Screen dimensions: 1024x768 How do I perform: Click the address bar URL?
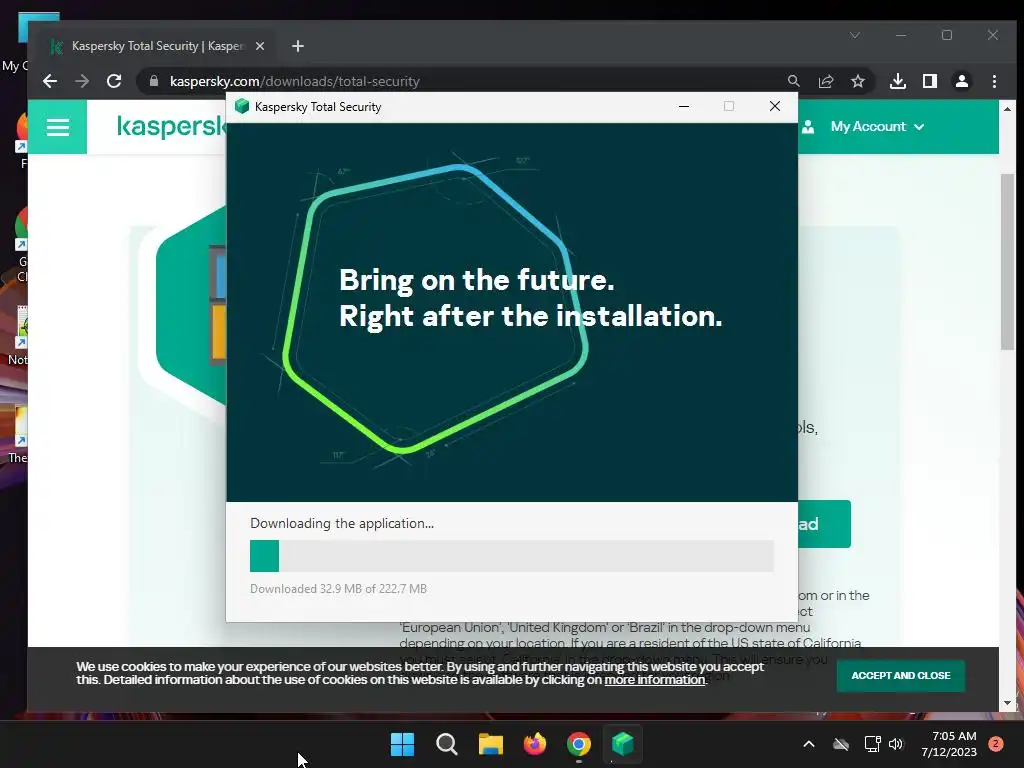[x=295, y=81]
